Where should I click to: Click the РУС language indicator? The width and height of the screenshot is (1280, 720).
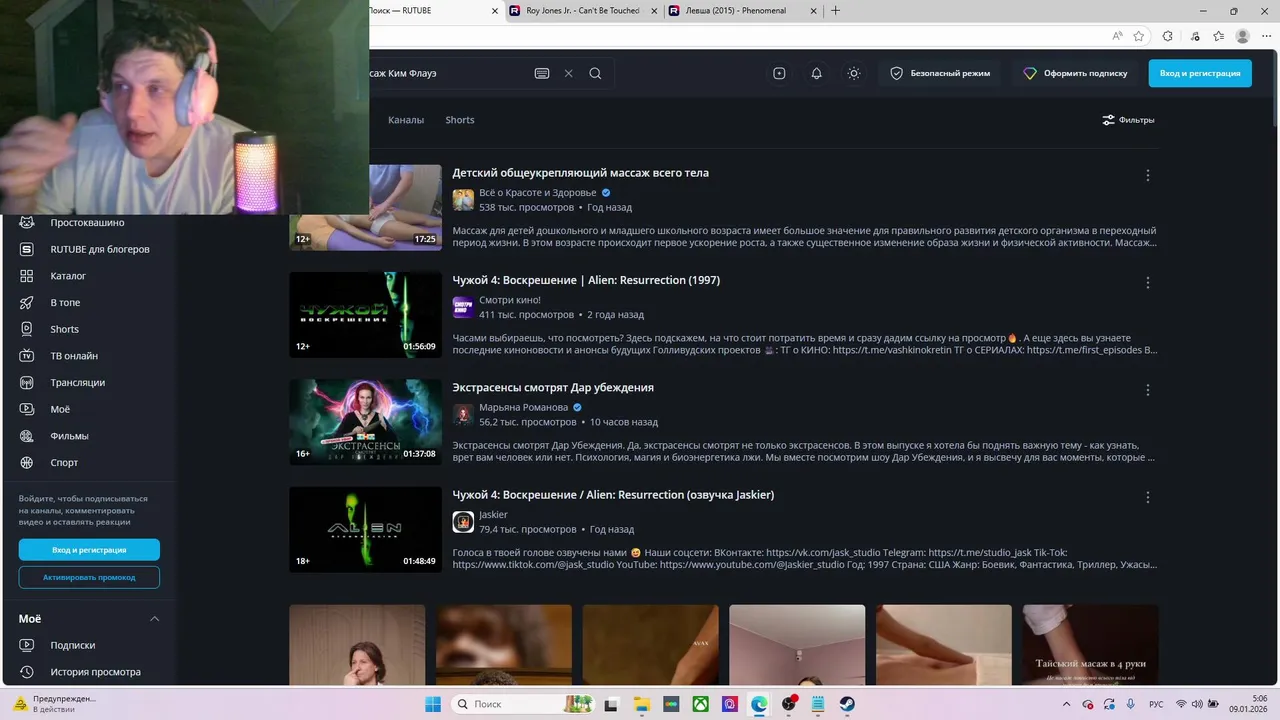[x=1157, y=704]
